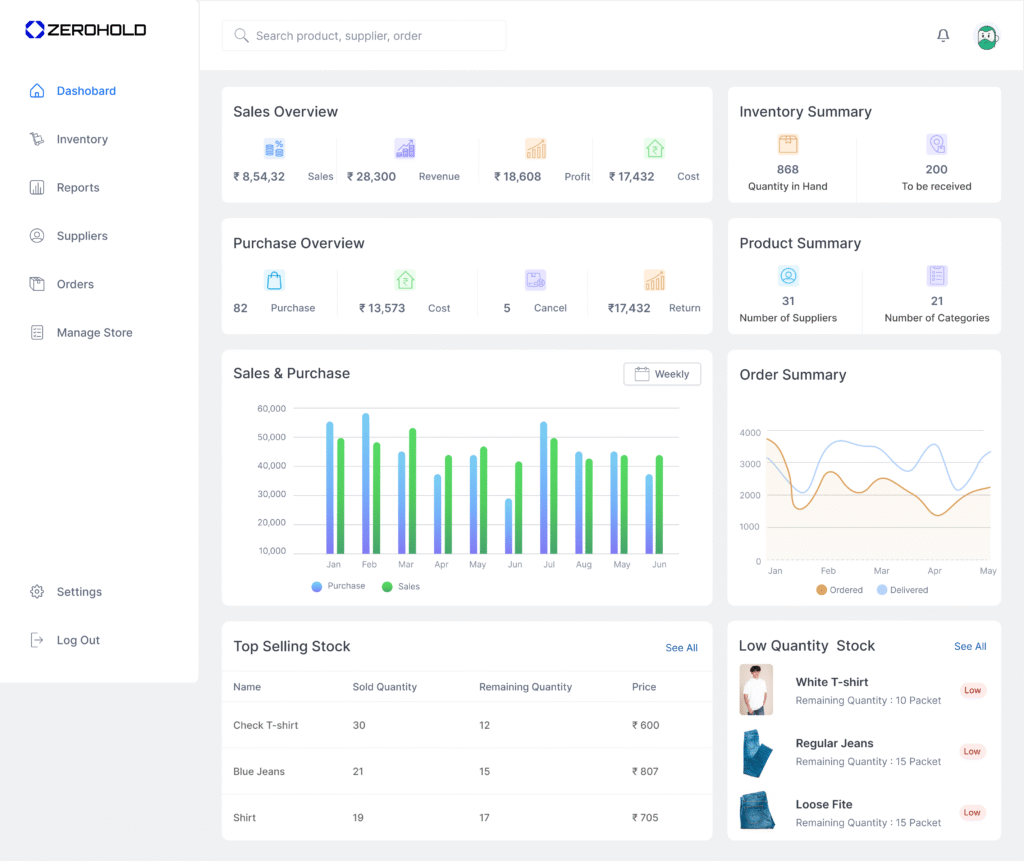Click the notification bell icon
The width and height of the screenshot is (1024, 861).
pyautogui.click(x=943, y=36)
